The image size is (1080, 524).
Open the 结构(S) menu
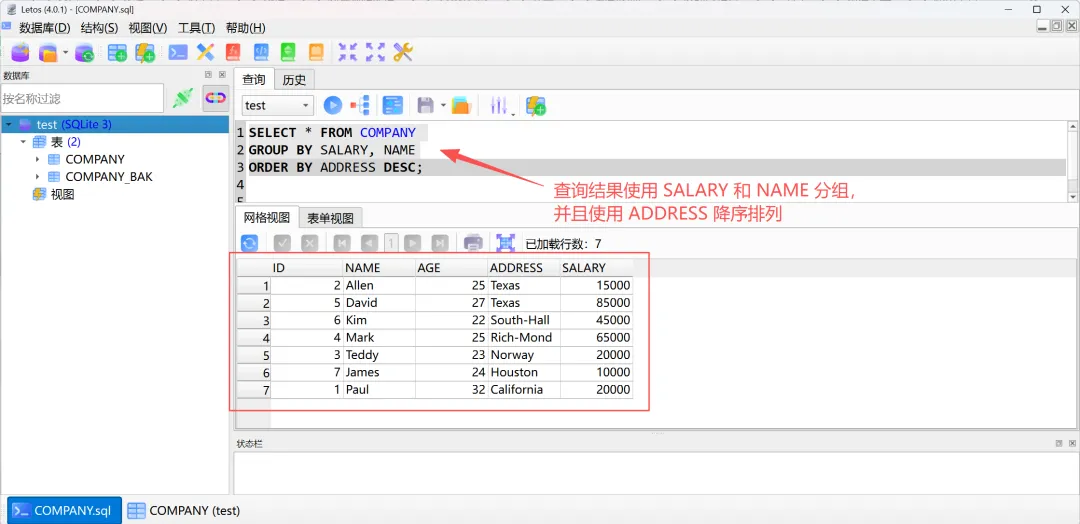(100, 28)
